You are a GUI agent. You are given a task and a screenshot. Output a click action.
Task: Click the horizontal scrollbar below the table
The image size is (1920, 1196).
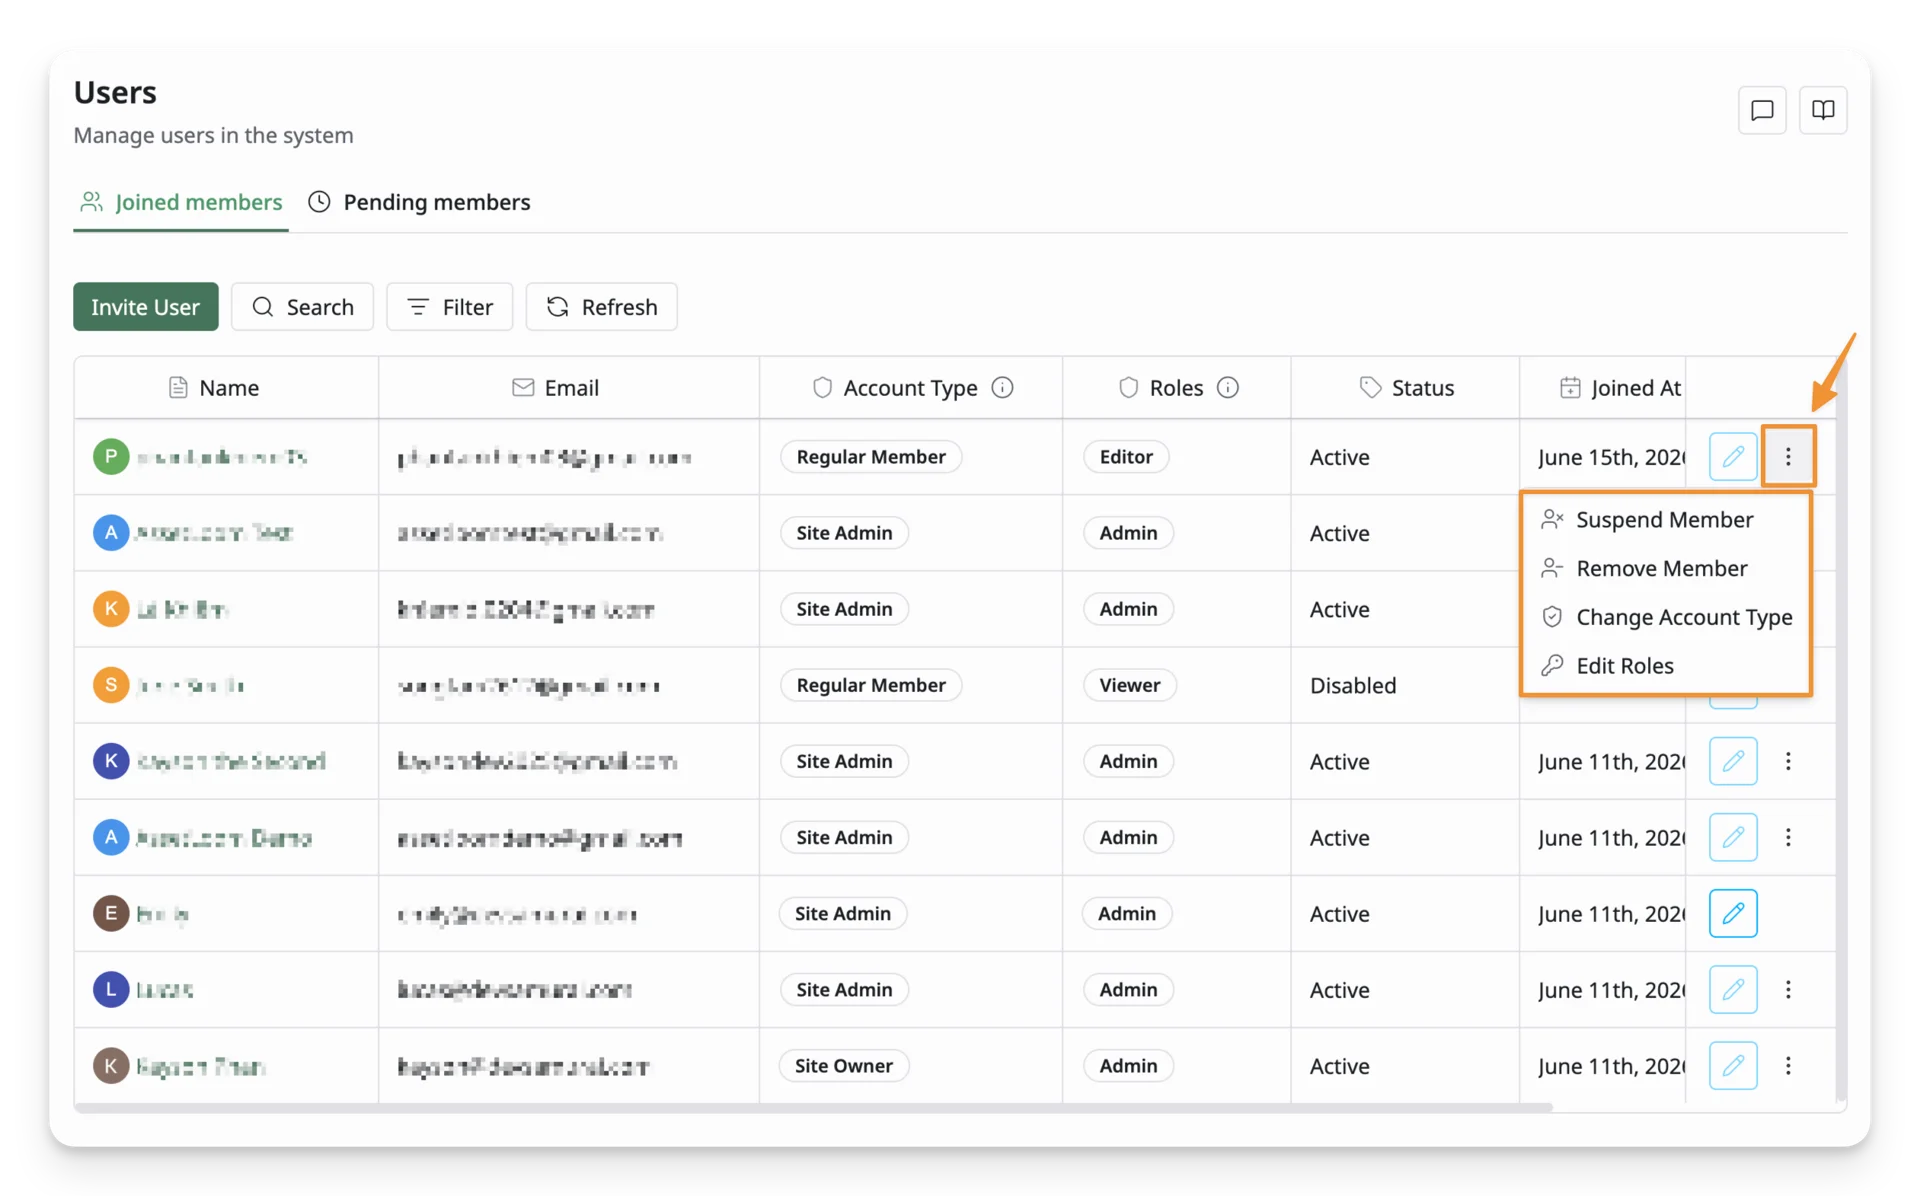click(813, 1108)
